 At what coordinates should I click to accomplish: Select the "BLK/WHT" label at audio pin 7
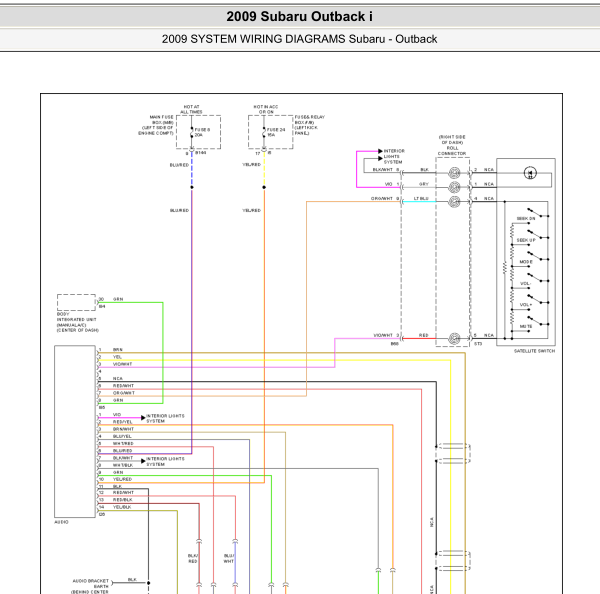123,458
